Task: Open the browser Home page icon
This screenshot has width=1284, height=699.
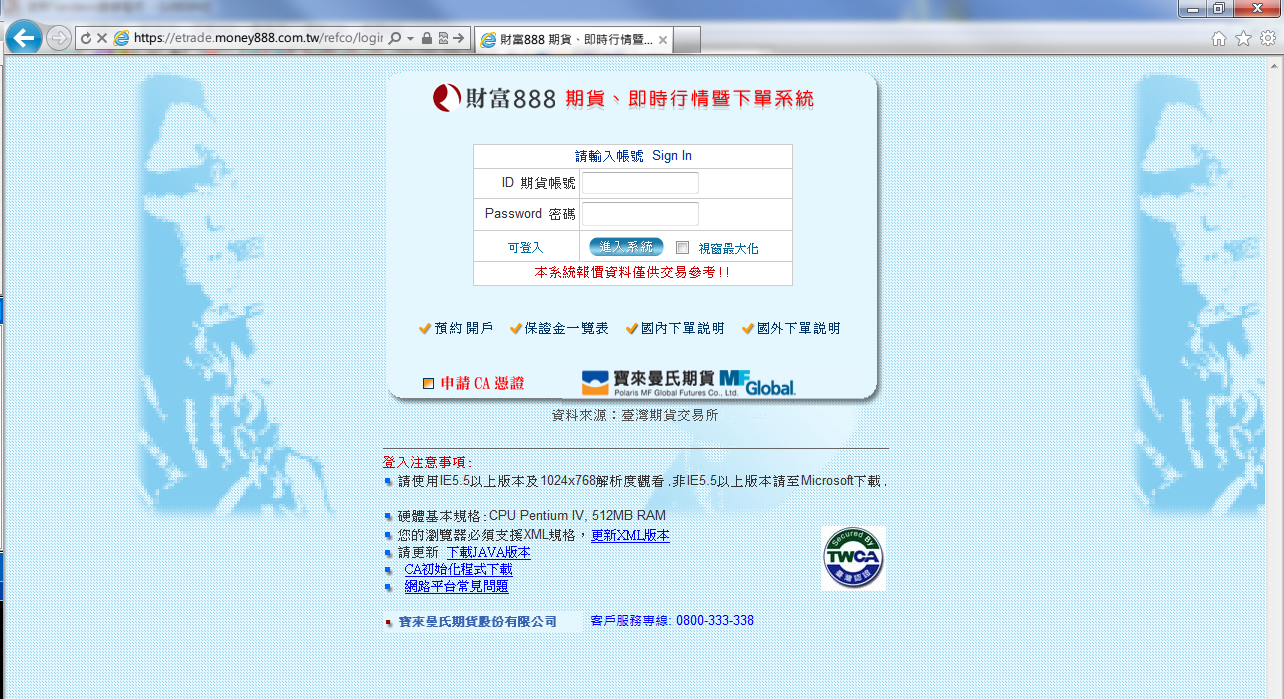Action: [x=1218, y=39]
